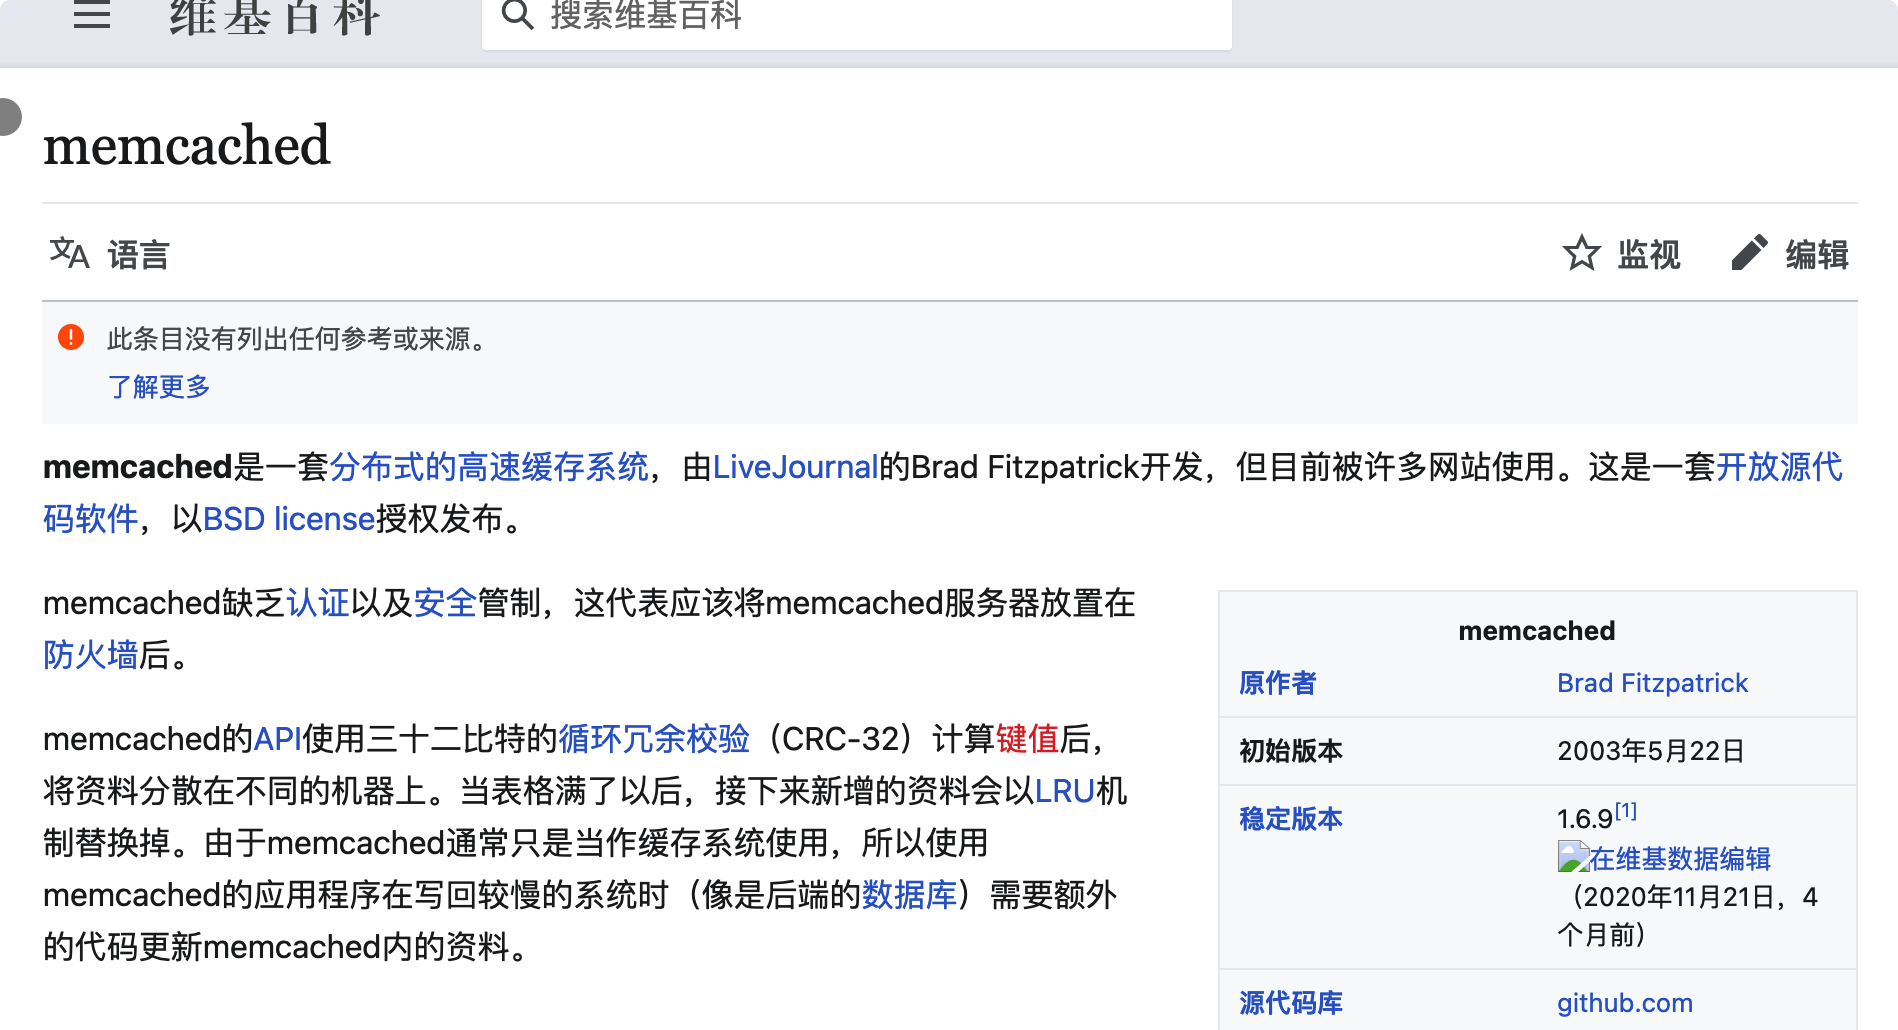Open the 安全 link
This screenshot has width=1898, height=1030.
point(445,603)
